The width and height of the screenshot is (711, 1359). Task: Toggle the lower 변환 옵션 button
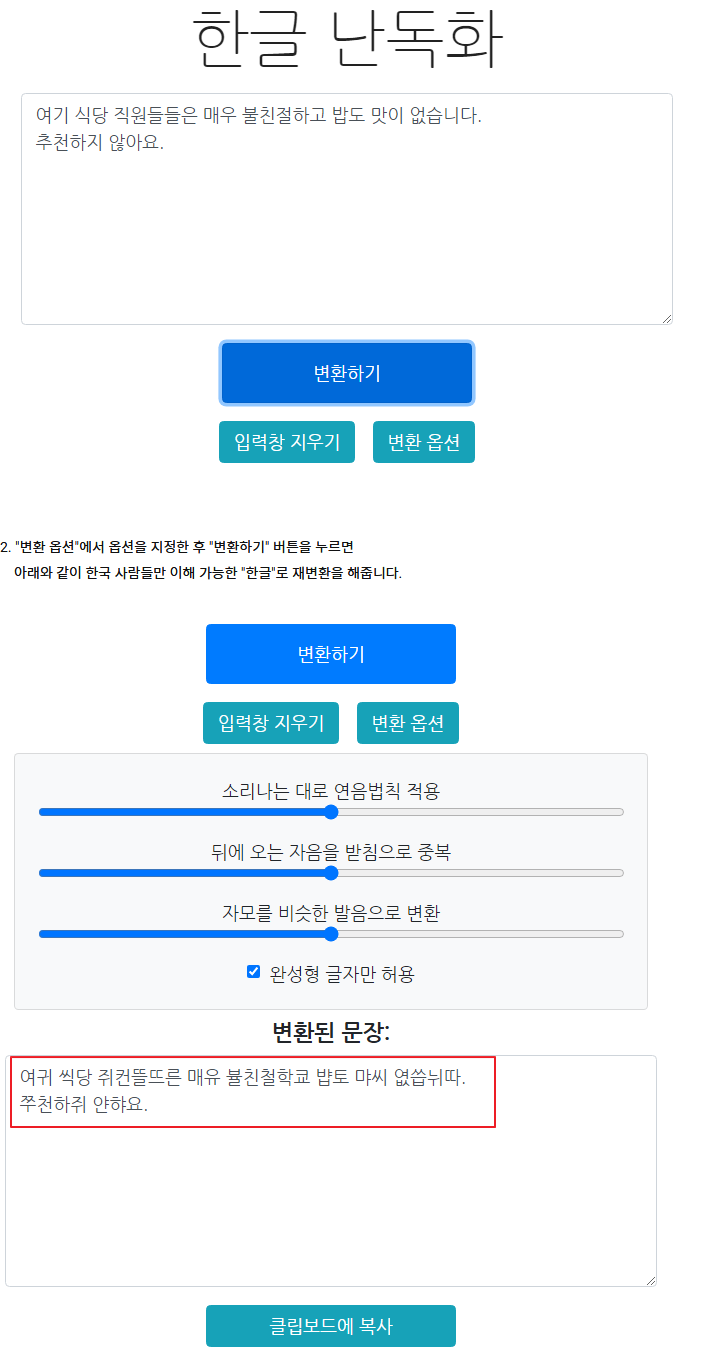pyautogui.click(x=407, y=723)
